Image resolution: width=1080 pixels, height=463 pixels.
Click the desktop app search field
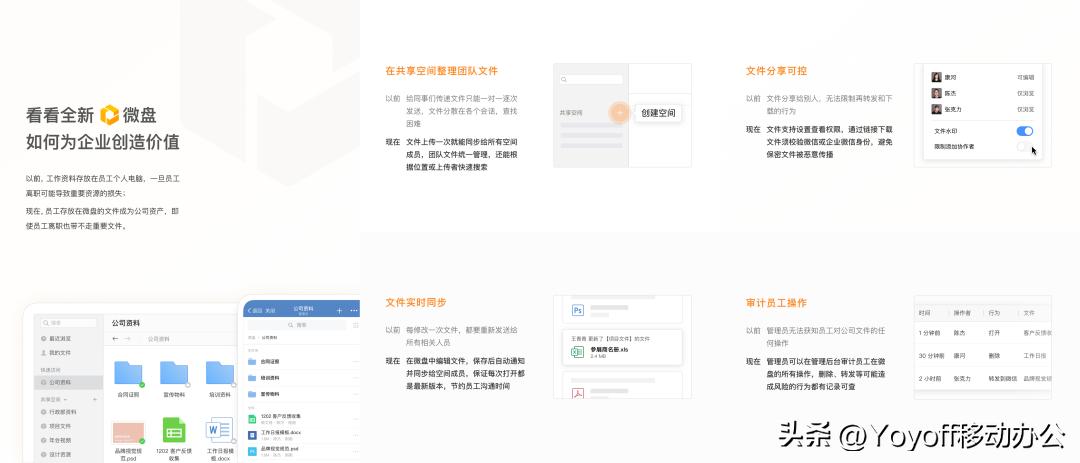point(68,322)
